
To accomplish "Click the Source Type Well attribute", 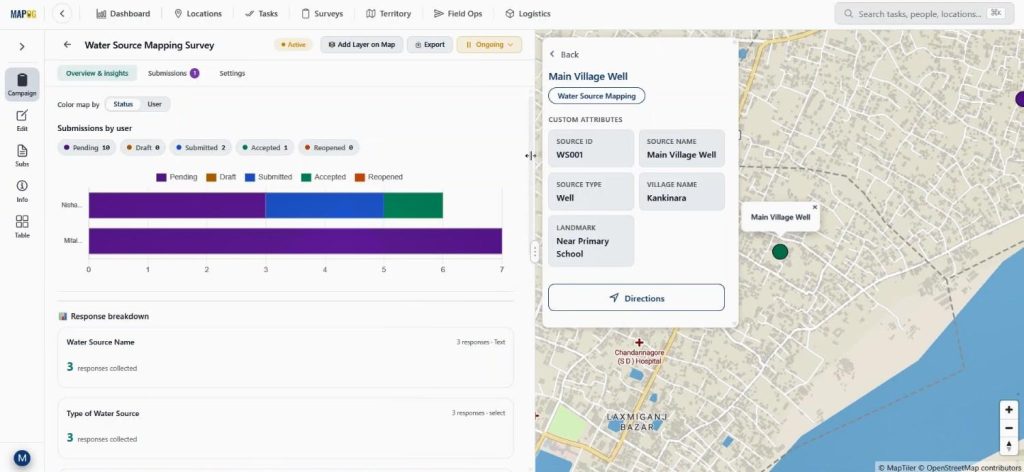I will point(591,191).
